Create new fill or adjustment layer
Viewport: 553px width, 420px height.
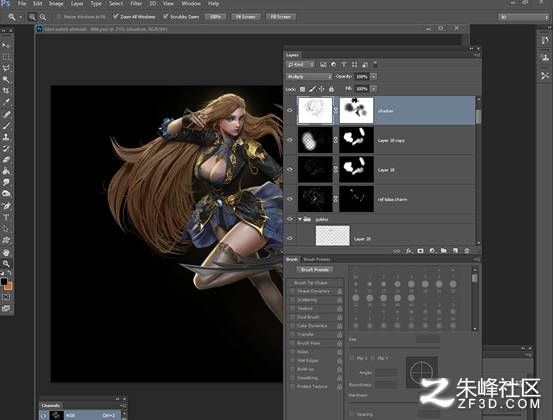(432, 251)
